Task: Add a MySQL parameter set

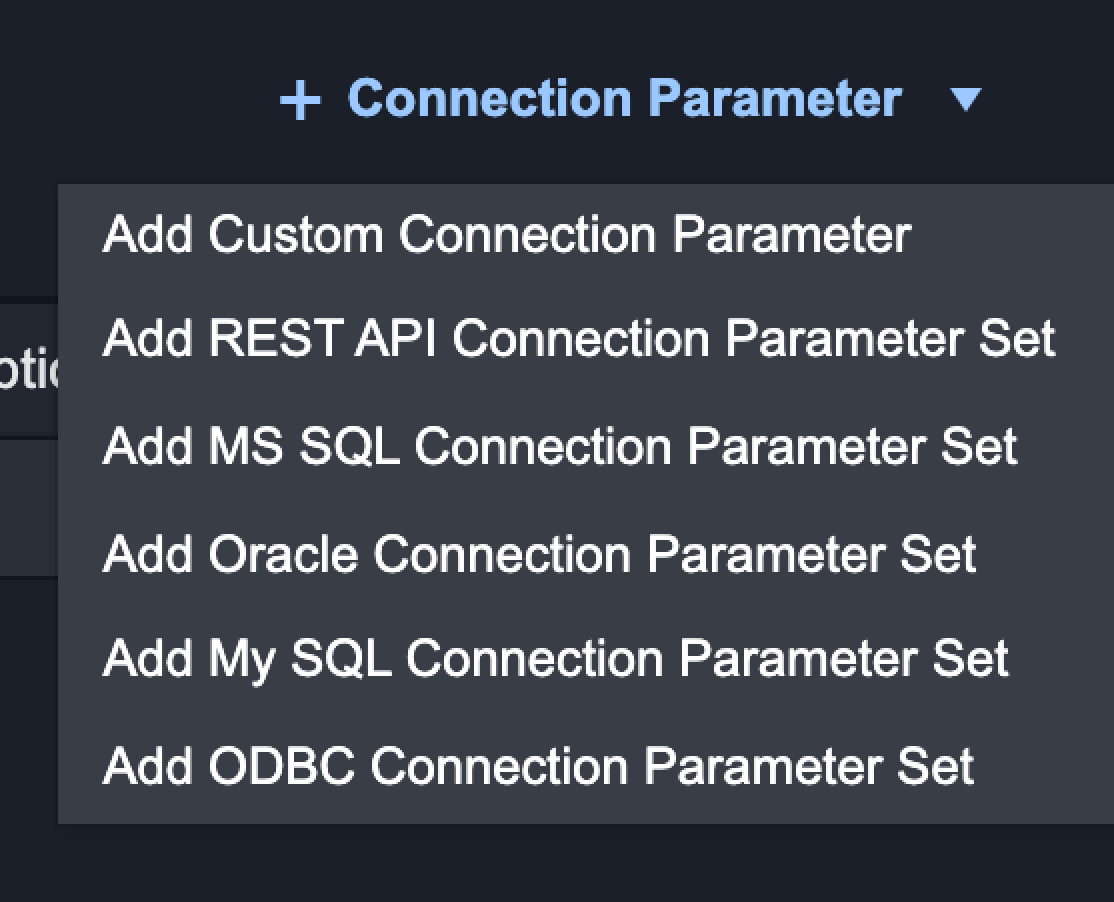Action: click(x=555, y=659)
